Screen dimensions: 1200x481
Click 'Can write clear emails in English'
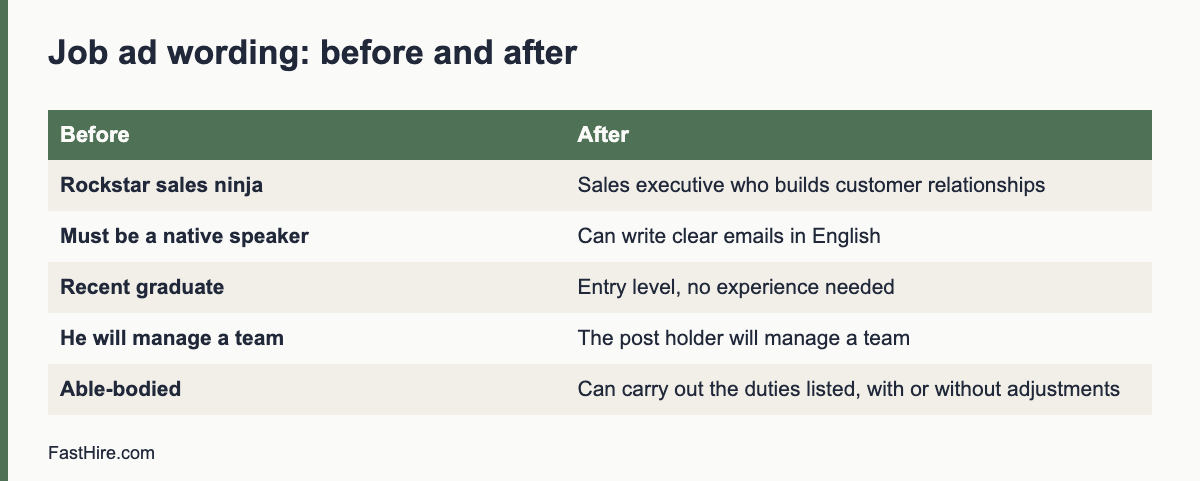click(729, 236)
